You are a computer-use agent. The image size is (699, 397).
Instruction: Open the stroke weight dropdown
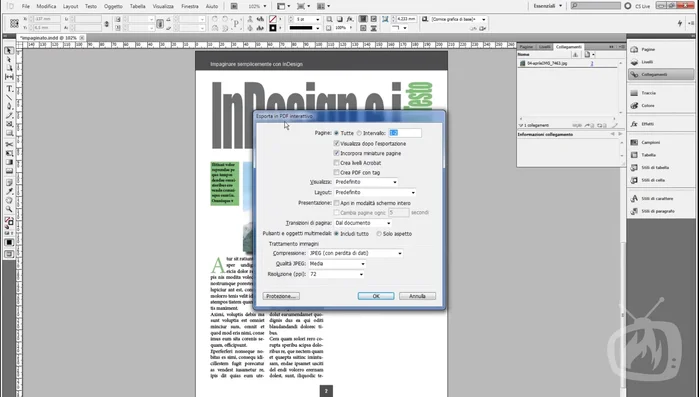tap(317, 19)
